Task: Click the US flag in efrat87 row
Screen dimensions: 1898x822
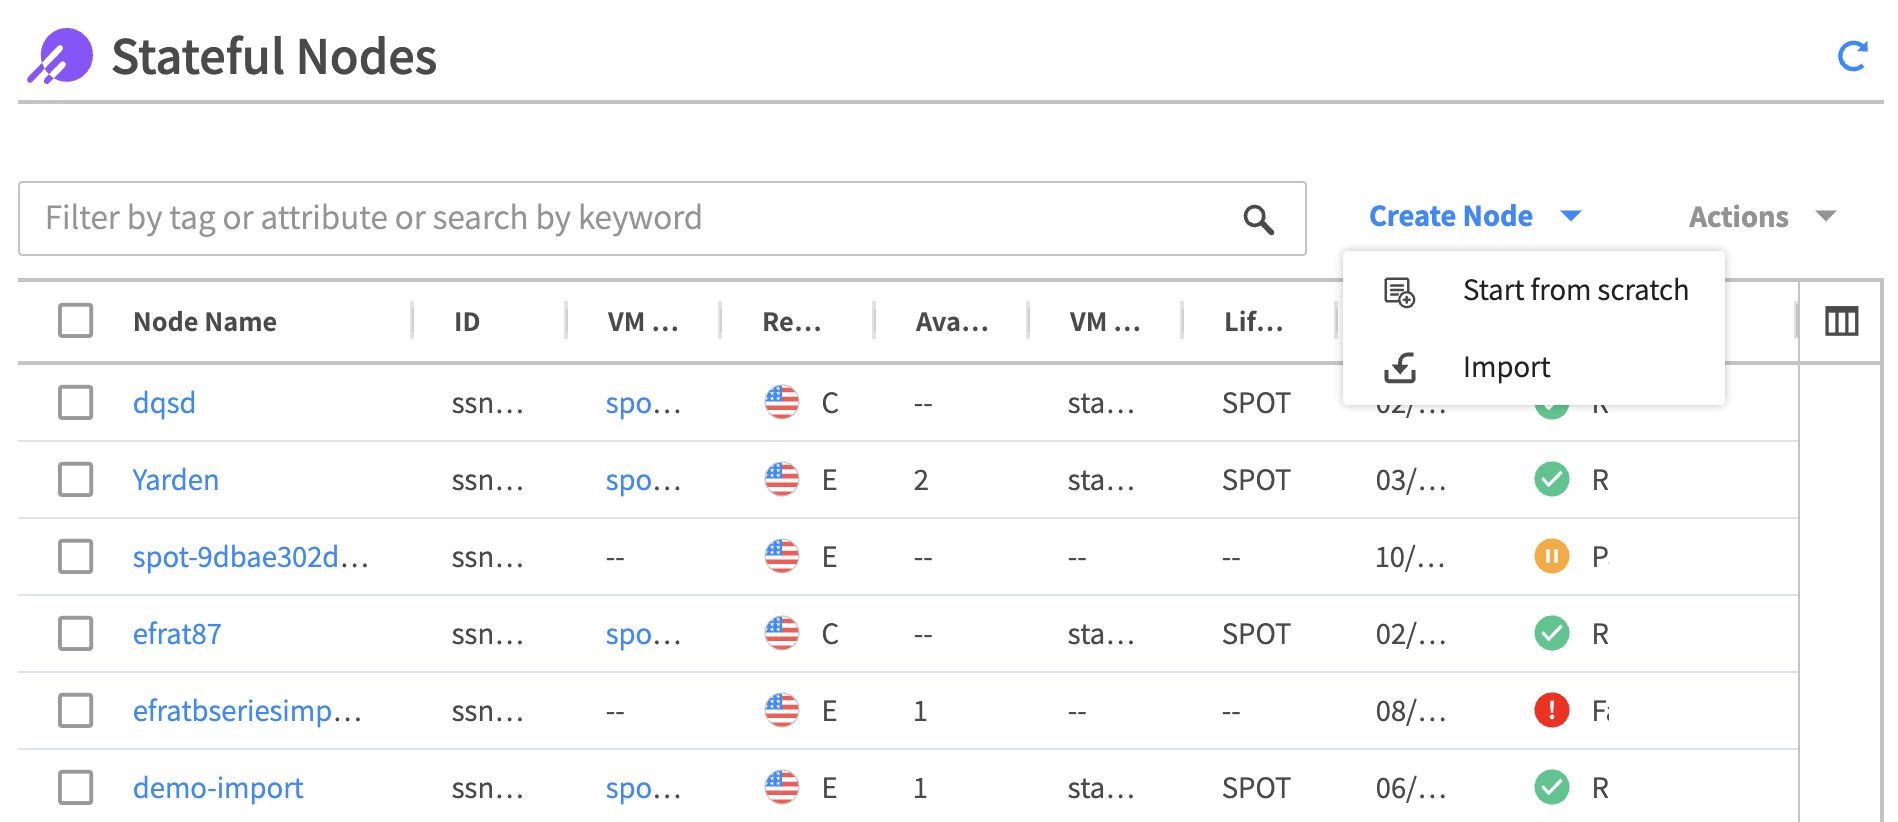Action: pos(782,633)
